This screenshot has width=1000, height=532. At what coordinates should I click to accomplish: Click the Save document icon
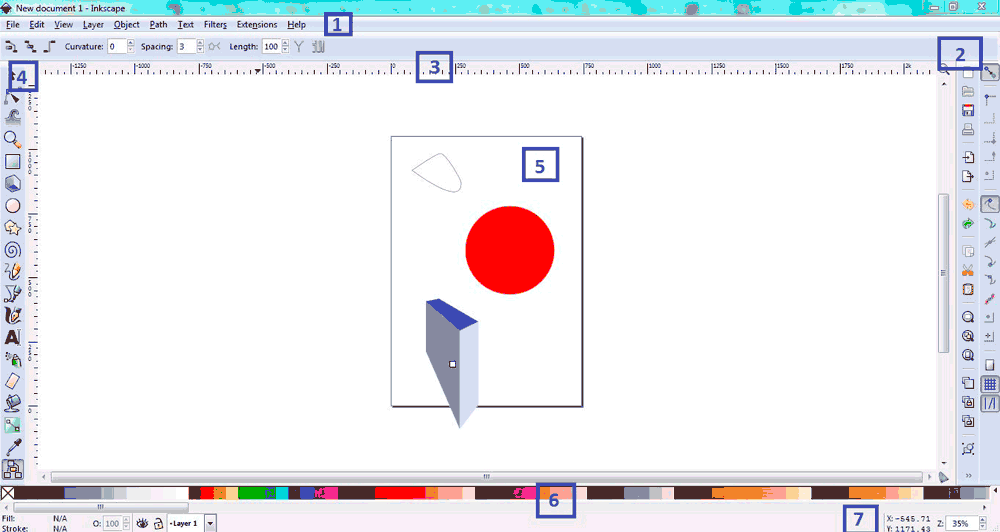[x=968, y=110]
